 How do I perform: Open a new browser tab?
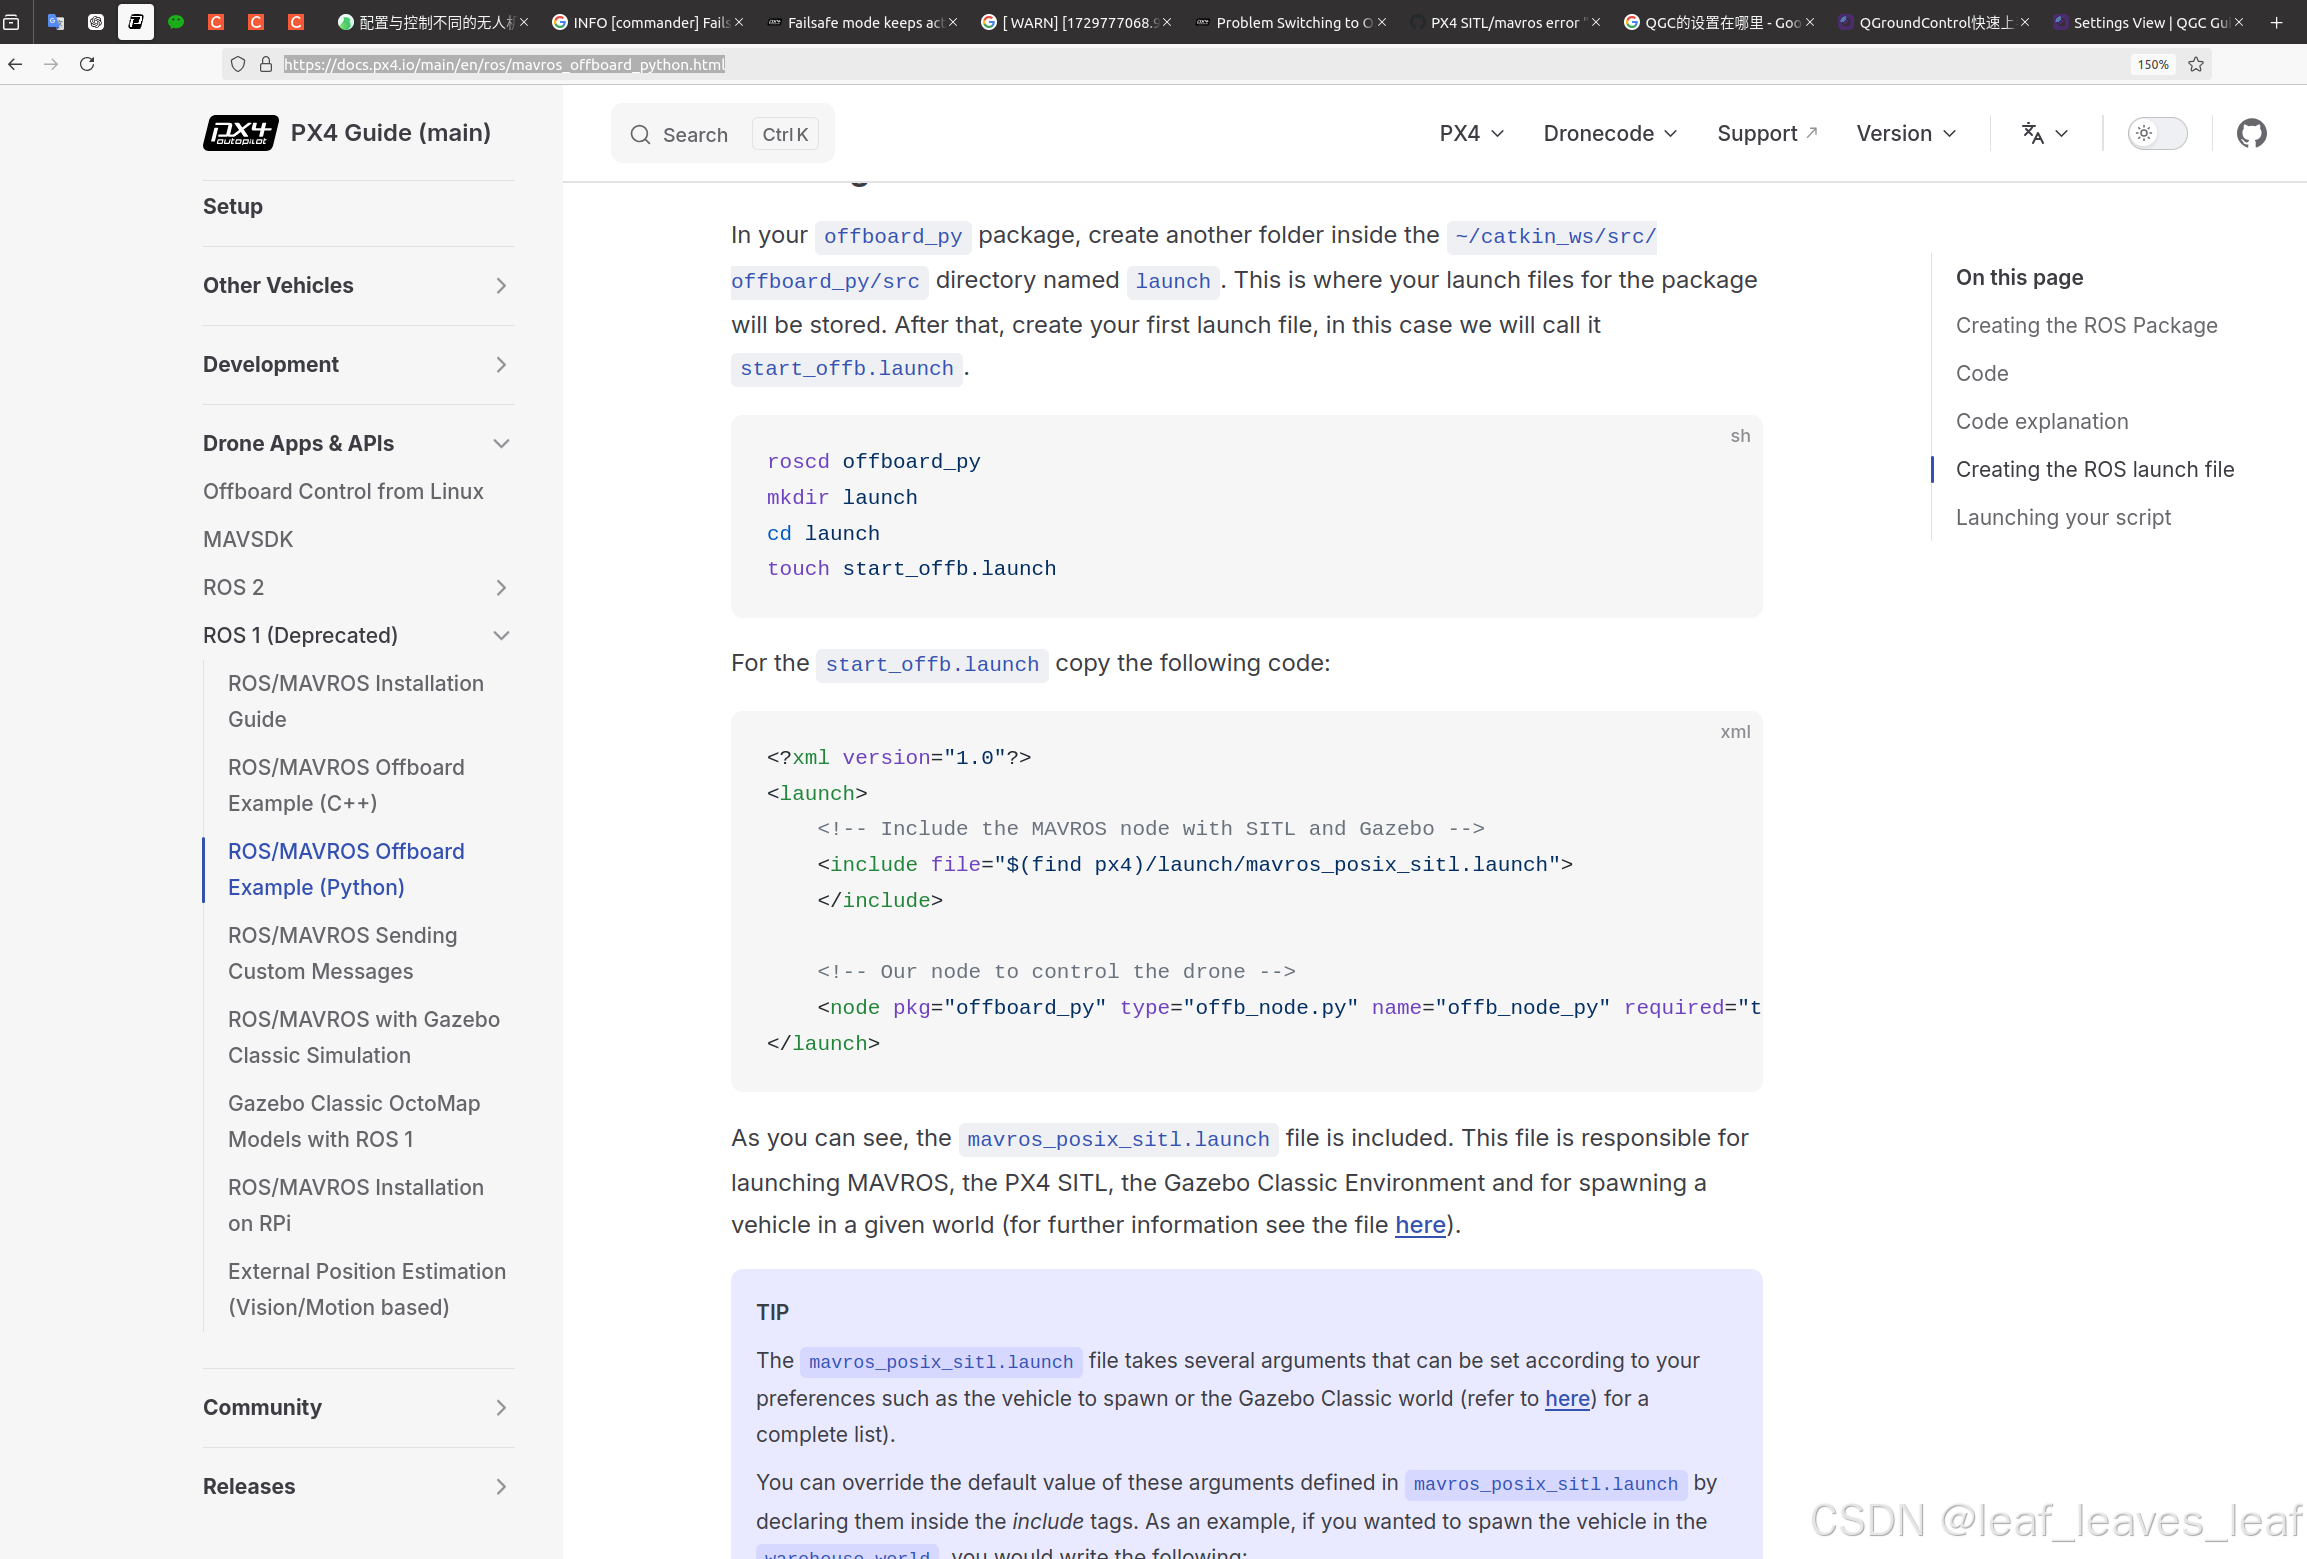2277,22
